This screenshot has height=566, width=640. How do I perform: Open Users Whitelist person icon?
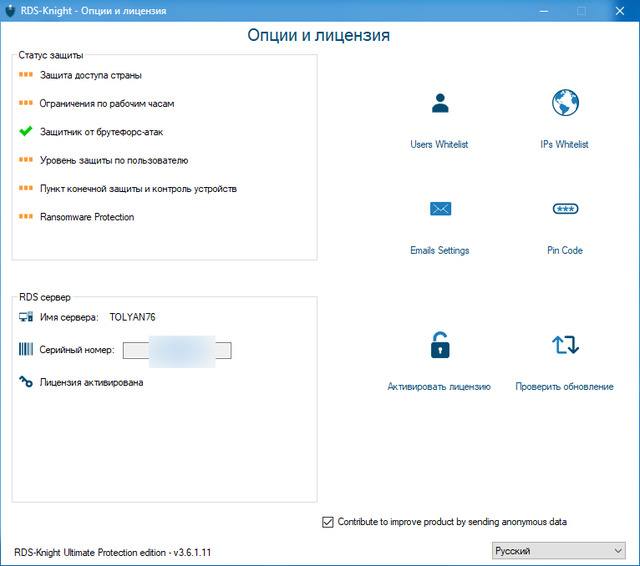[439, 103]
